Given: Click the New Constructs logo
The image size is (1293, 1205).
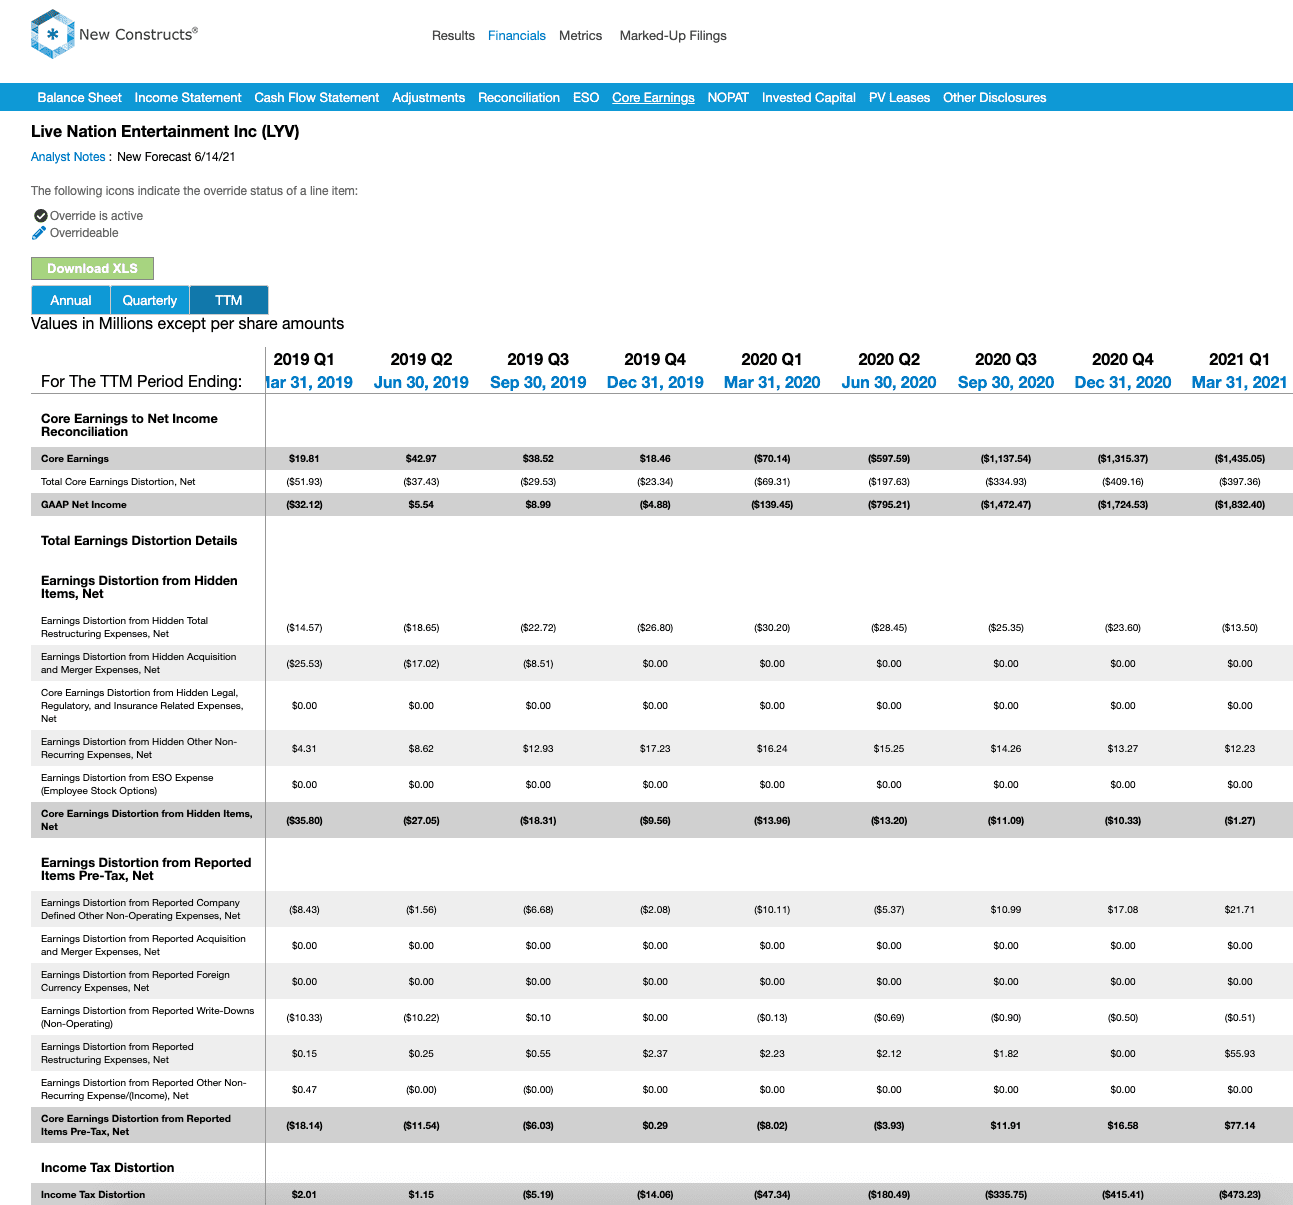Looking at the screenshot, I should click(114, 34).
